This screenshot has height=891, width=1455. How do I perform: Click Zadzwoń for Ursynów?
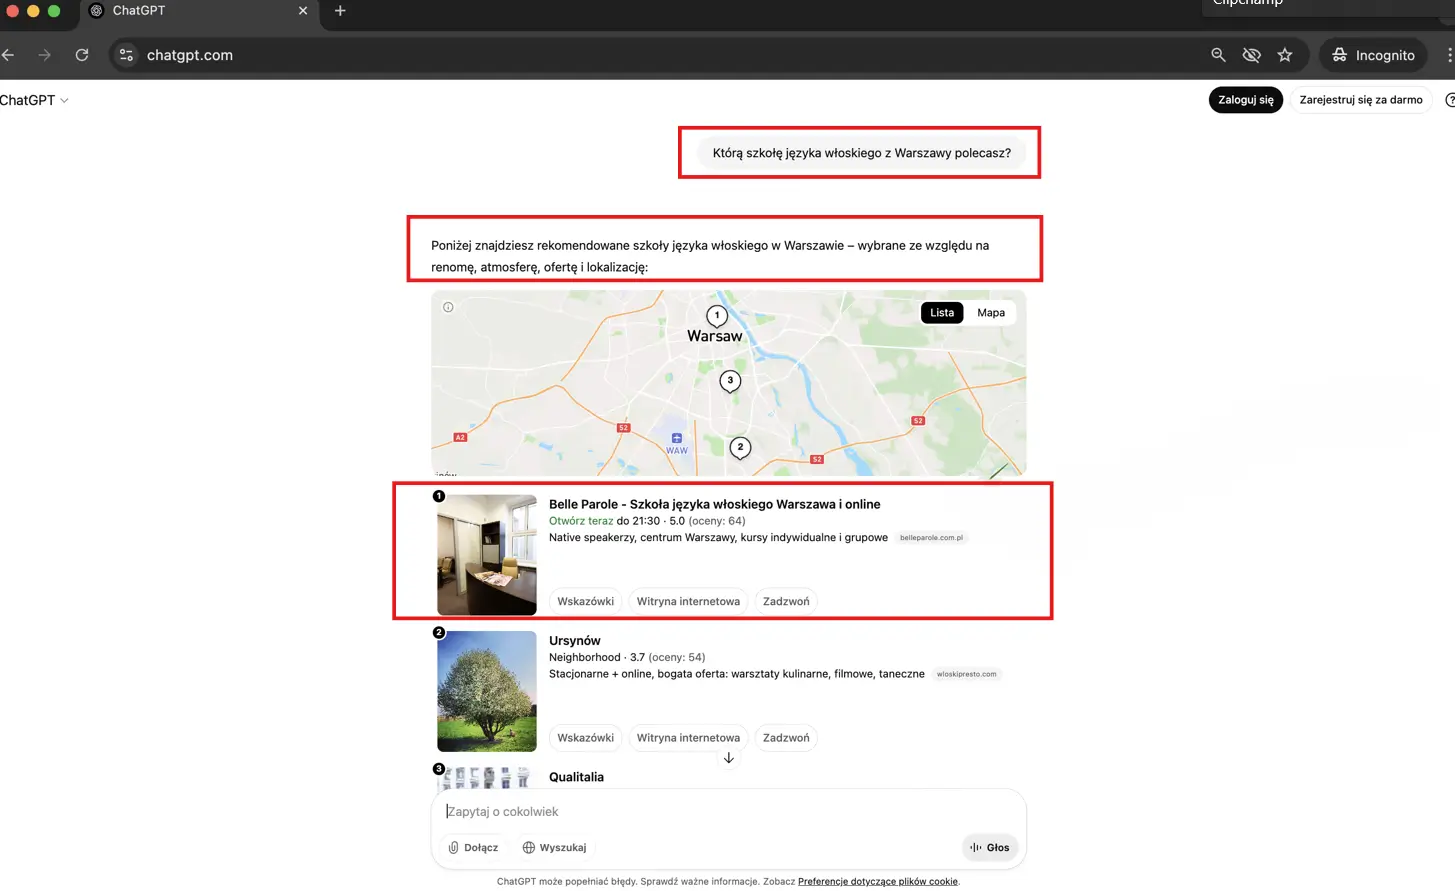pyautogui.click(x=786, y=738)
